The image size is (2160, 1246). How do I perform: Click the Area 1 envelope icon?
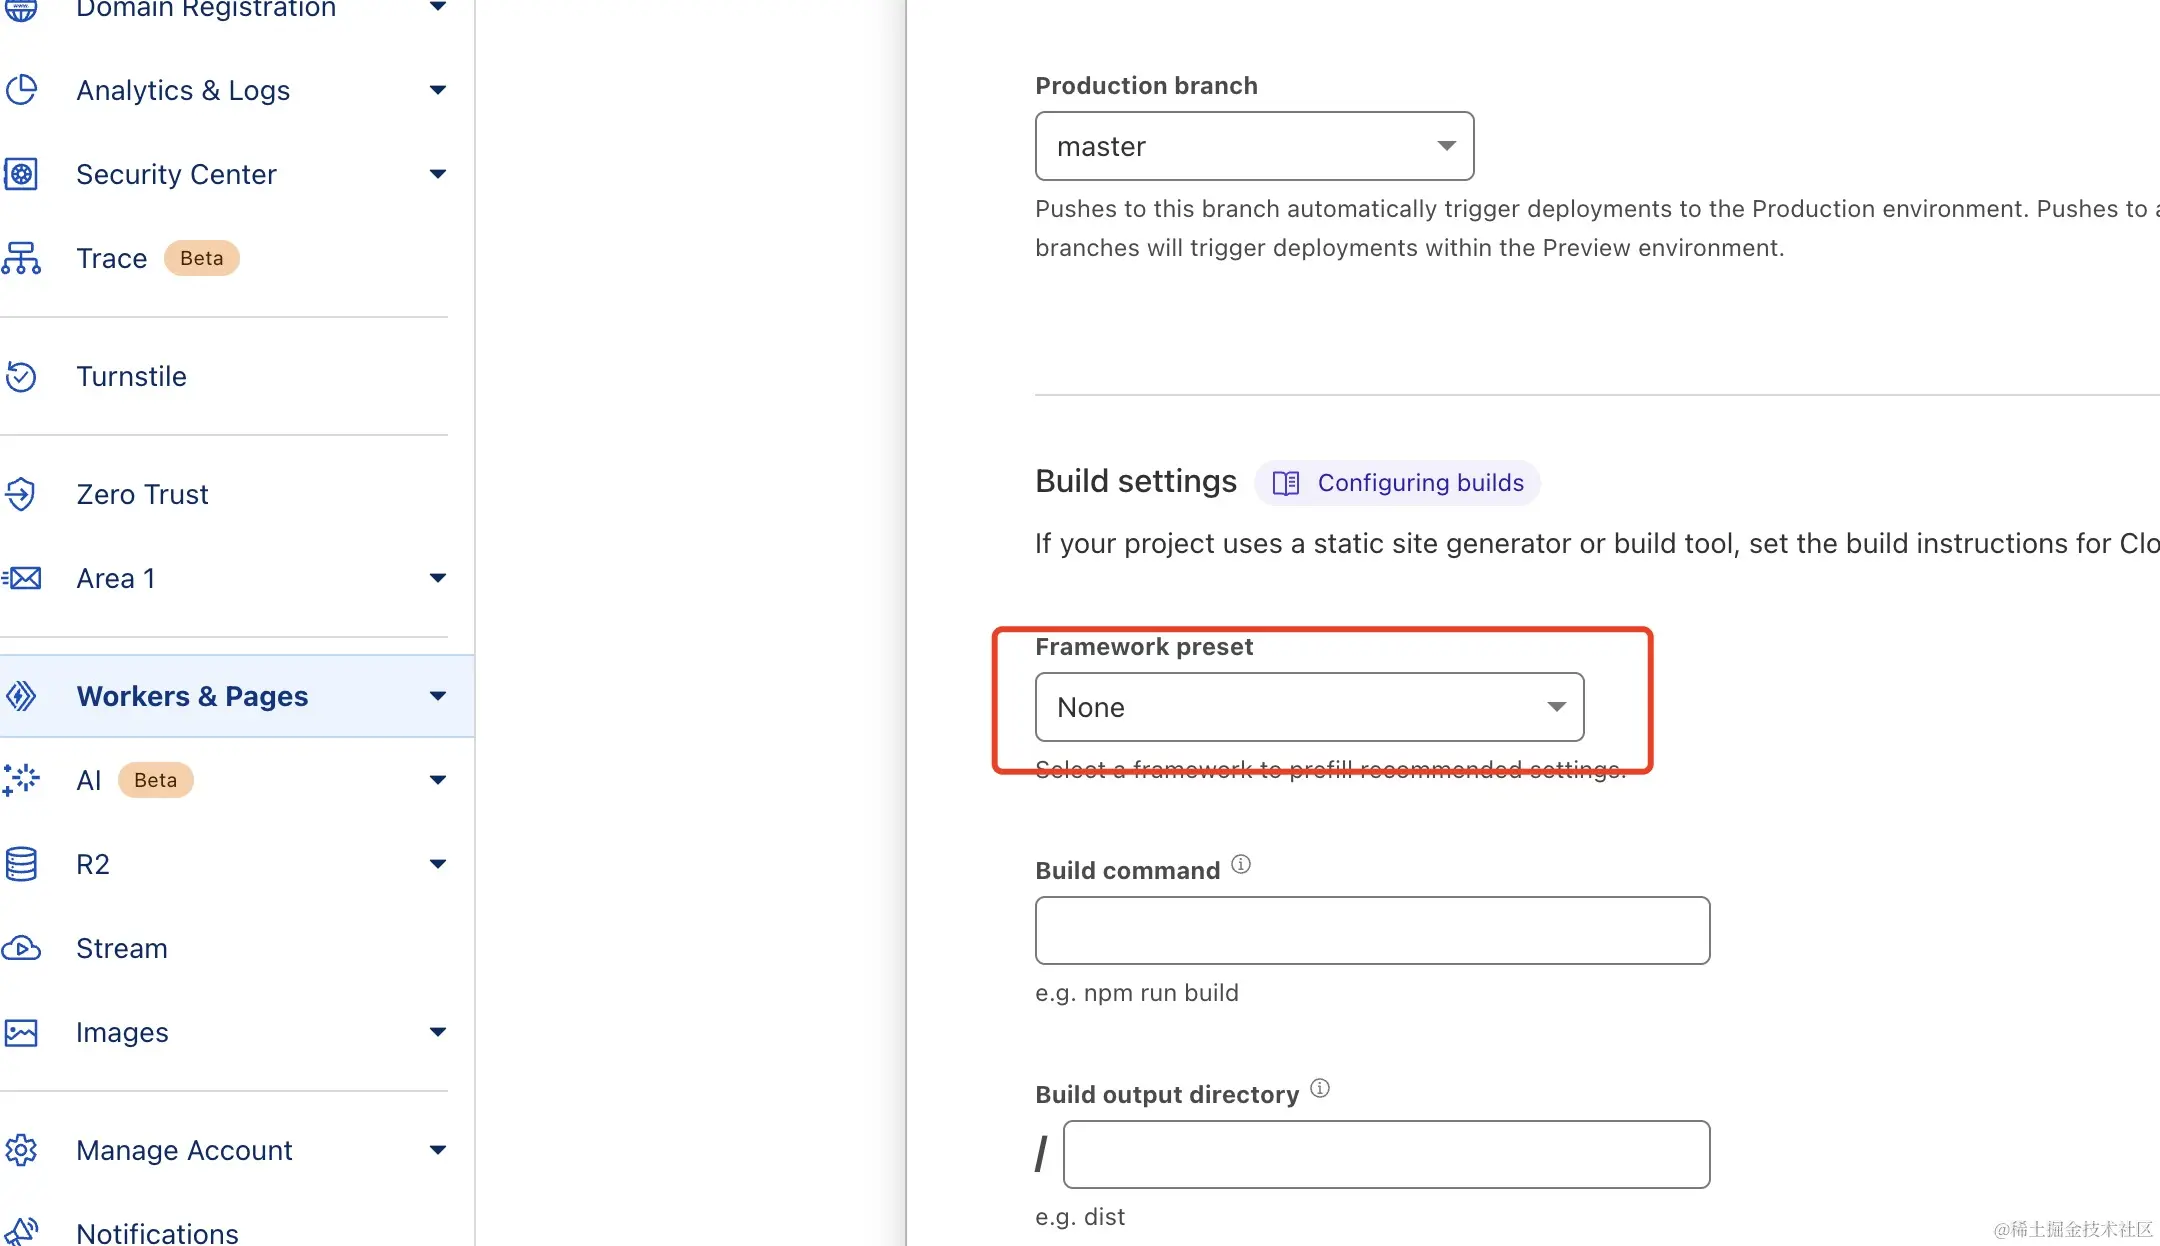pos(21,578)
